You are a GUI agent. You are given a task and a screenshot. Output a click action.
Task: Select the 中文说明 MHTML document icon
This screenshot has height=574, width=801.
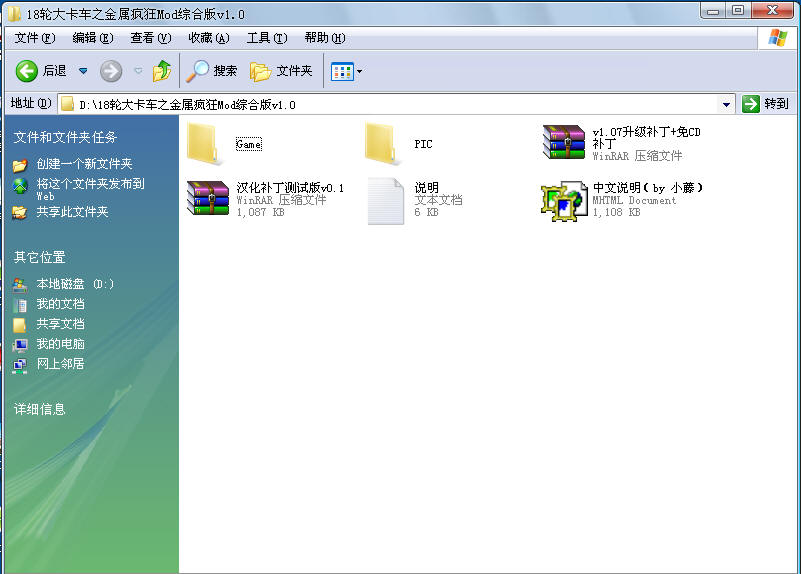tap(564, 201)
